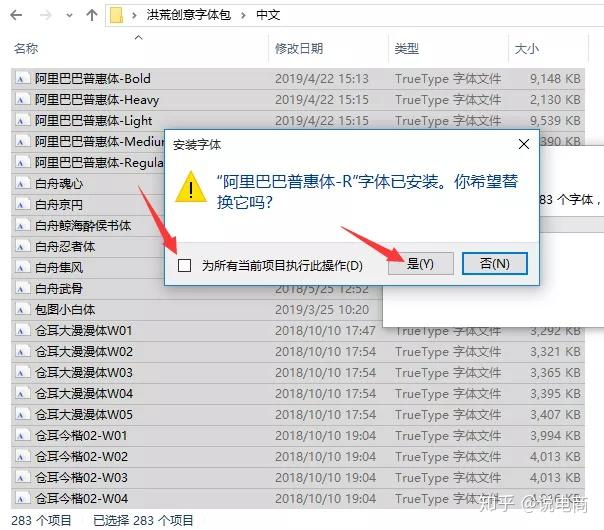Expand breadcrumb chevron before 中文
Viewport: 604px width, 530px height.
243,15
